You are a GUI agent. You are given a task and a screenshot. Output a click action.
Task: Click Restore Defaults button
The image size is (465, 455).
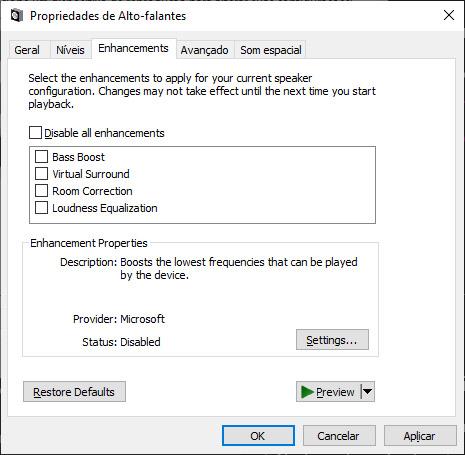coord(74,392)
